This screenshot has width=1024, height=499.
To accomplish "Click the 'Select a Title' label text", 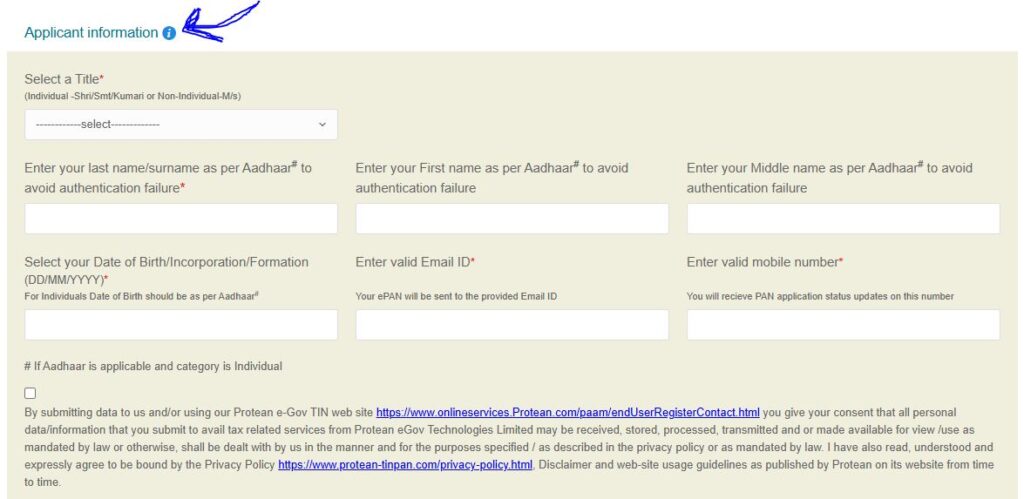I will coord(64,79).
